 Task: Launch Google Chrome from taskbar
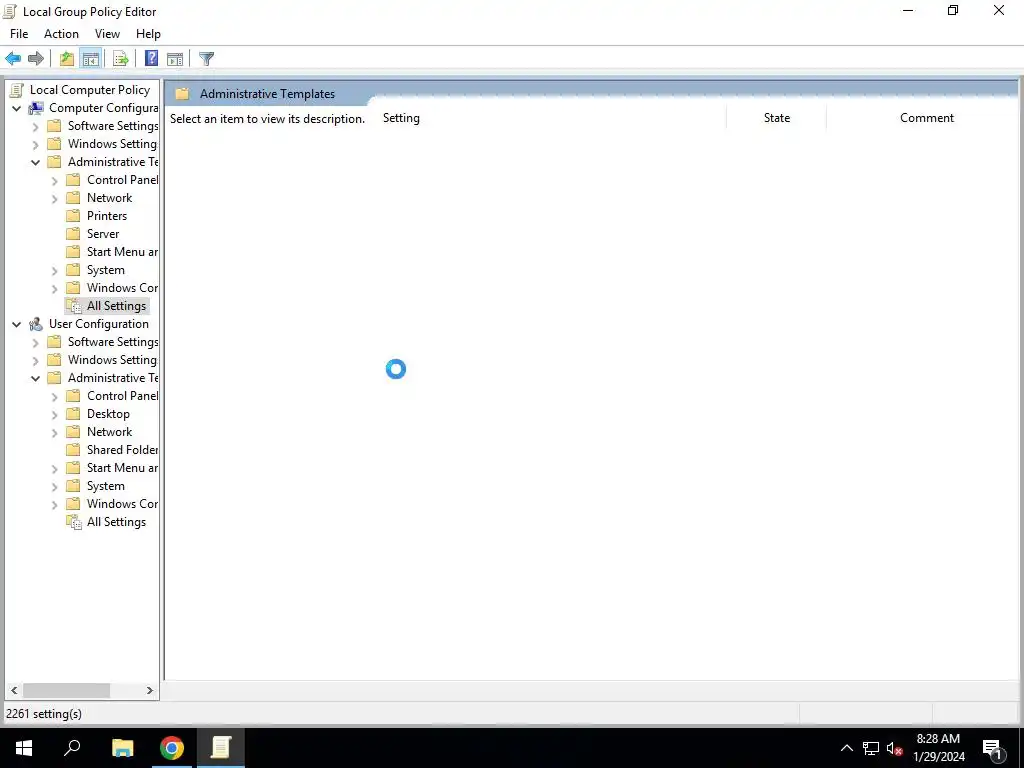click(x=172, y=748)
